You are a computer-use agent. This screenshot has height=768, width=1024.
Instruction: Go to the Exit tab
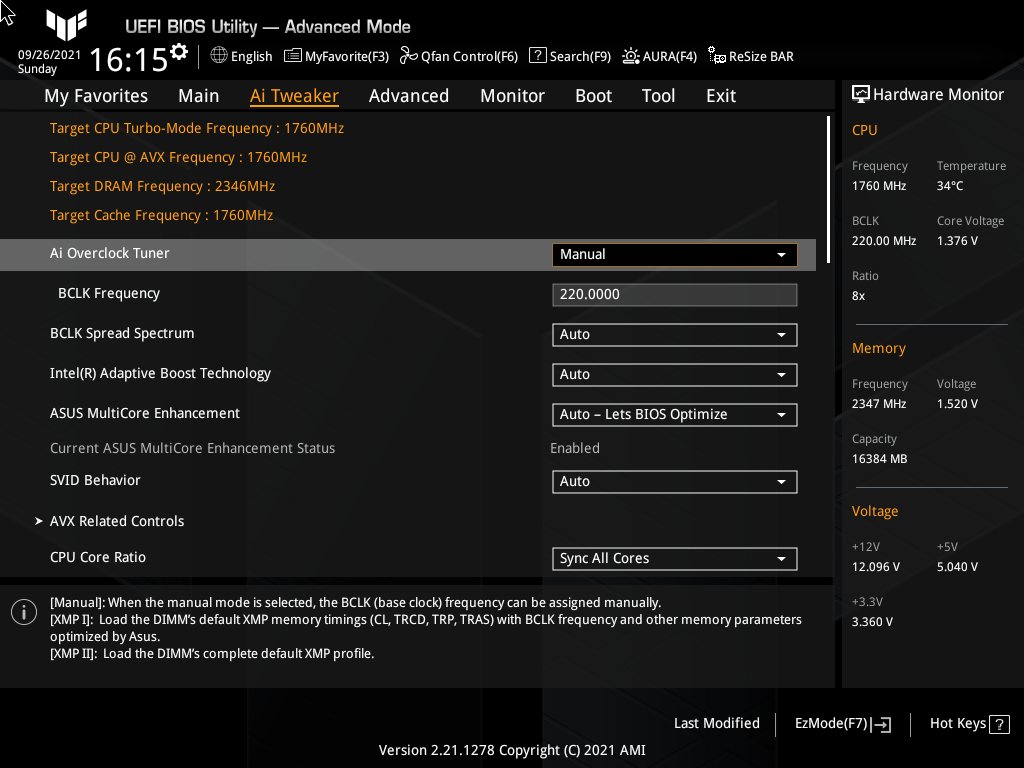coord(721,96)
